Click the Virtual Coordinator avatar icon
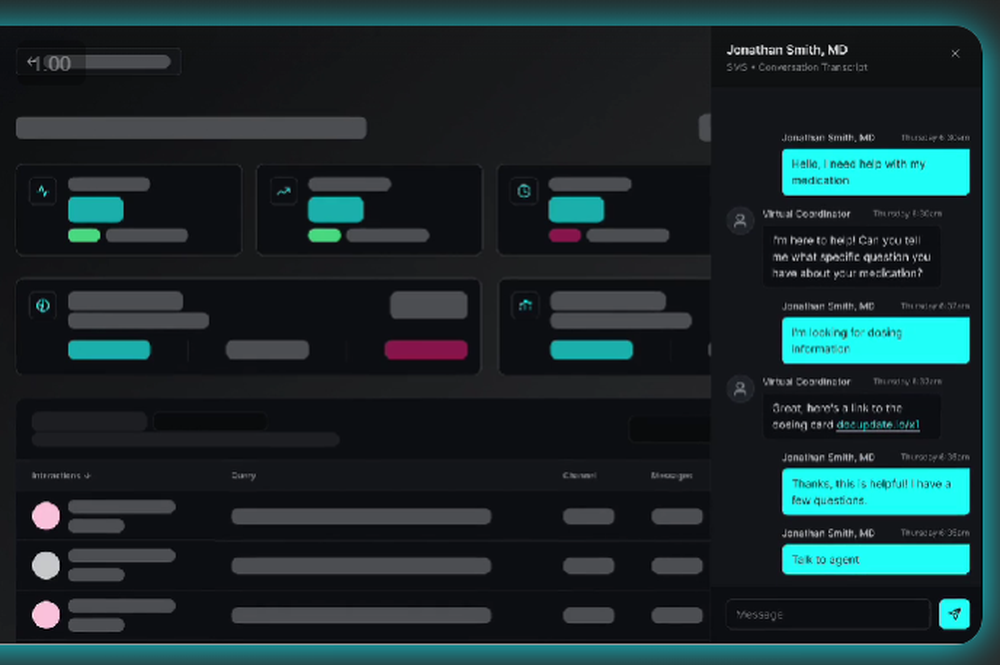The image size is (1000, 665). (x=740, y=222)
